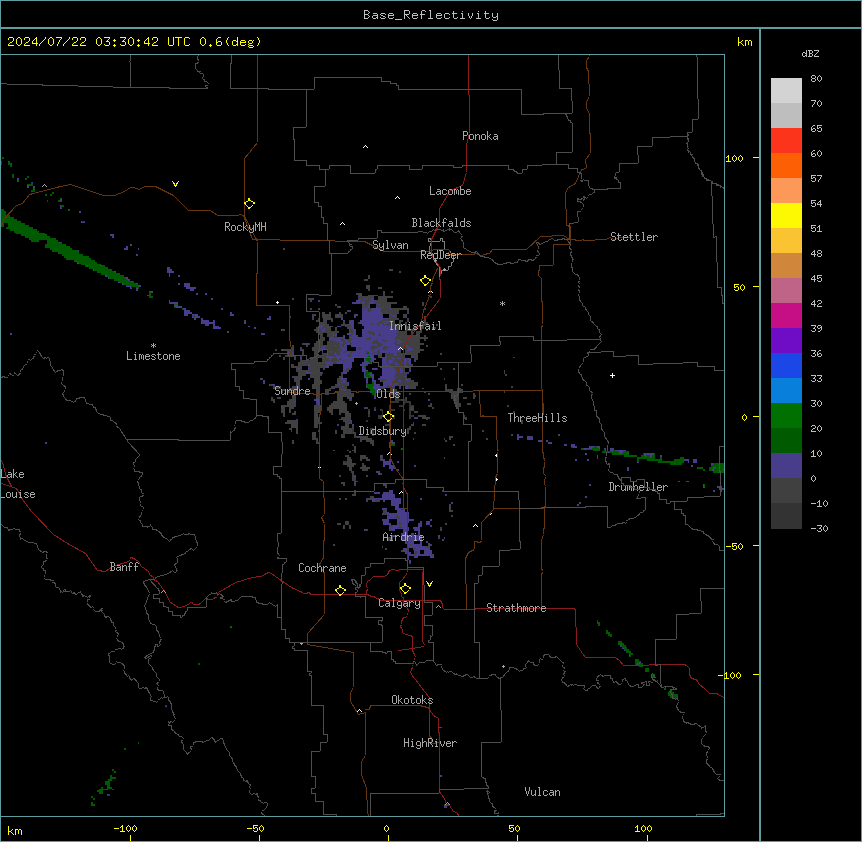Click the RockyMH label

tap(245, 227)
